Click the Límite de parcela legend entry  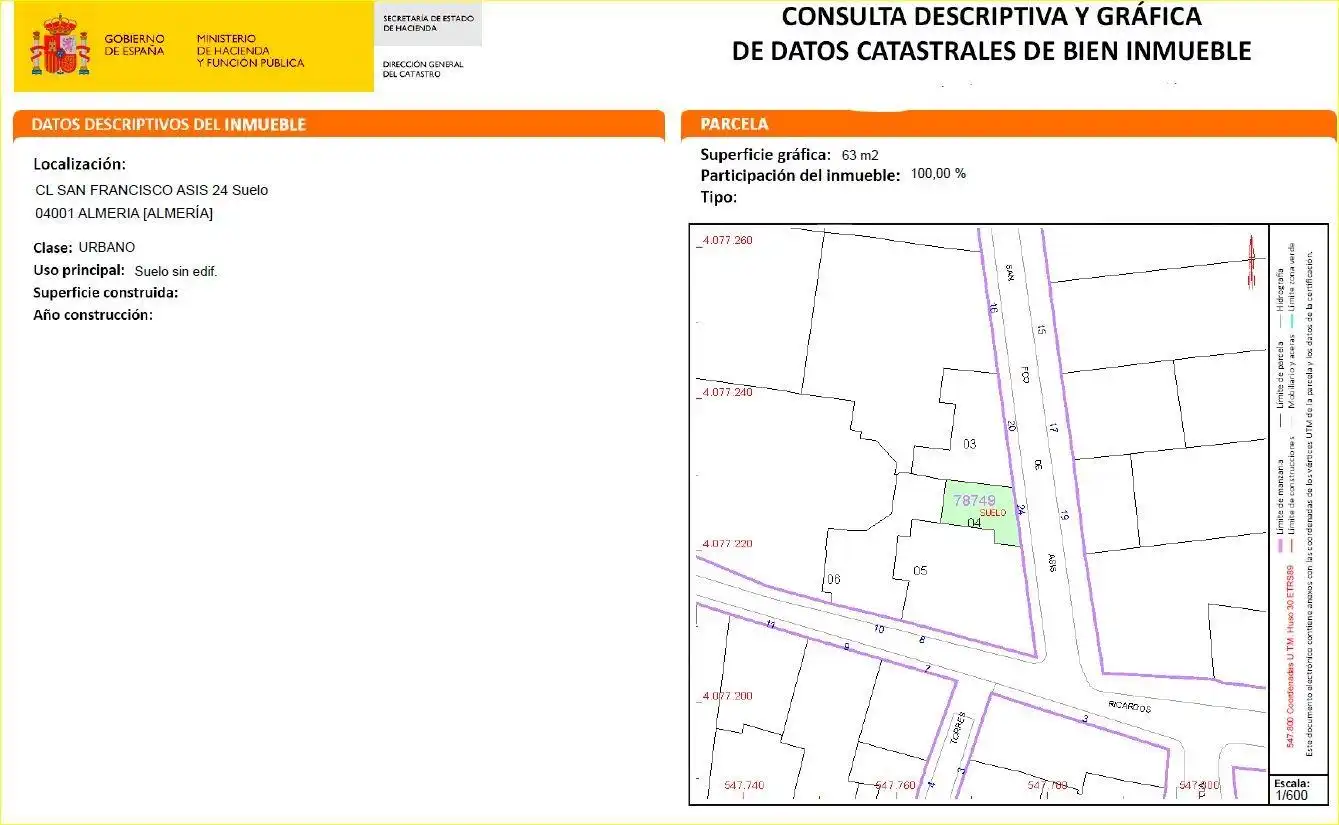click(x=1281, y=386)
